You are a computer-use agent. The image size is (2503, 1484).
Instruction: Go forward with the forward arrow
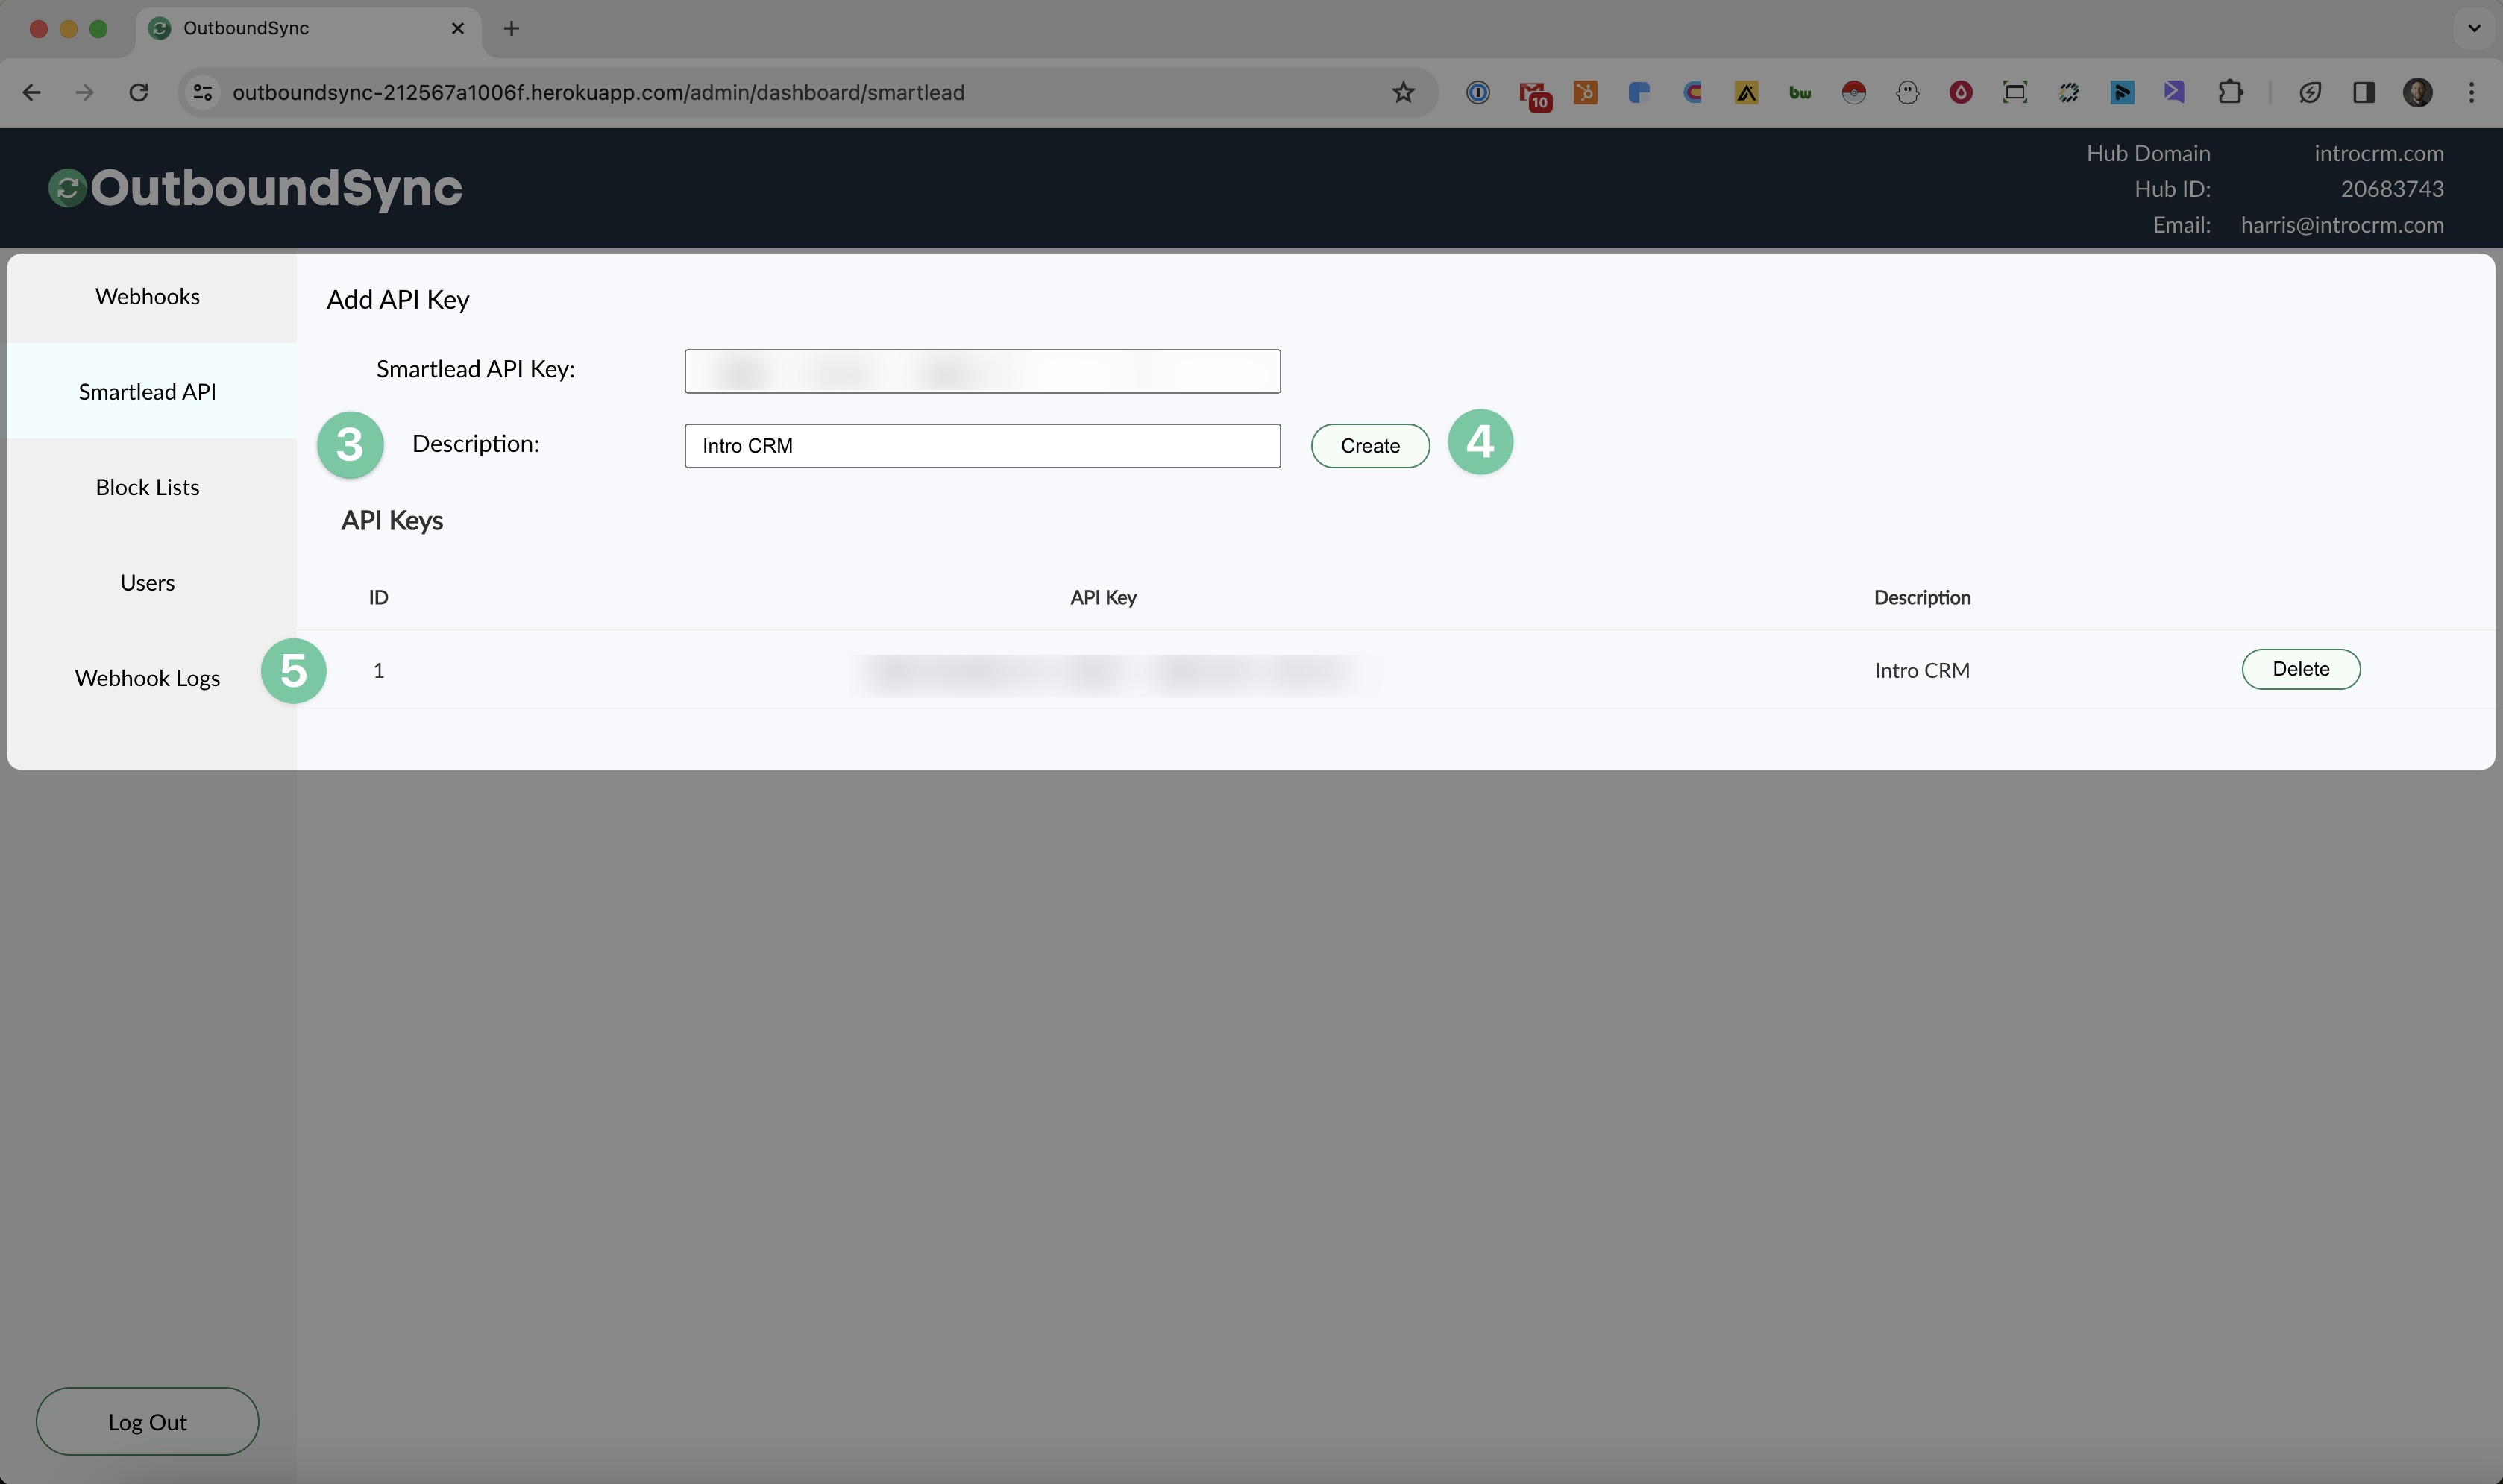(x=85, y=92)
